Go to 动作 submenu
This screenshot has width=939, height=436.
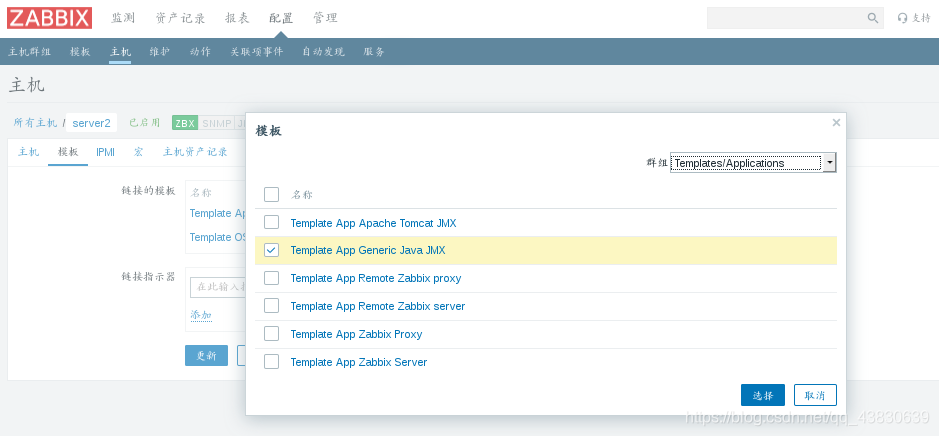(200, 52)
